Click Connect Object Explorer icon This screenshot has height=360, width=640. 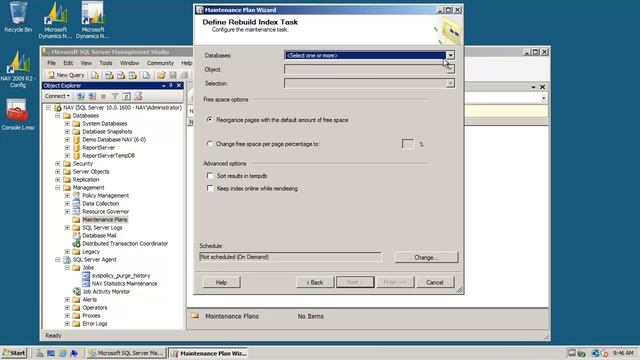tap(81, 96)
